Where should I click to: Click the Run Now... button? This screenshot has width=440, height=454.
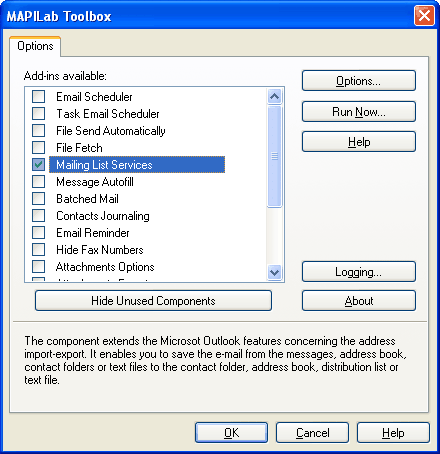click(359, 112)
